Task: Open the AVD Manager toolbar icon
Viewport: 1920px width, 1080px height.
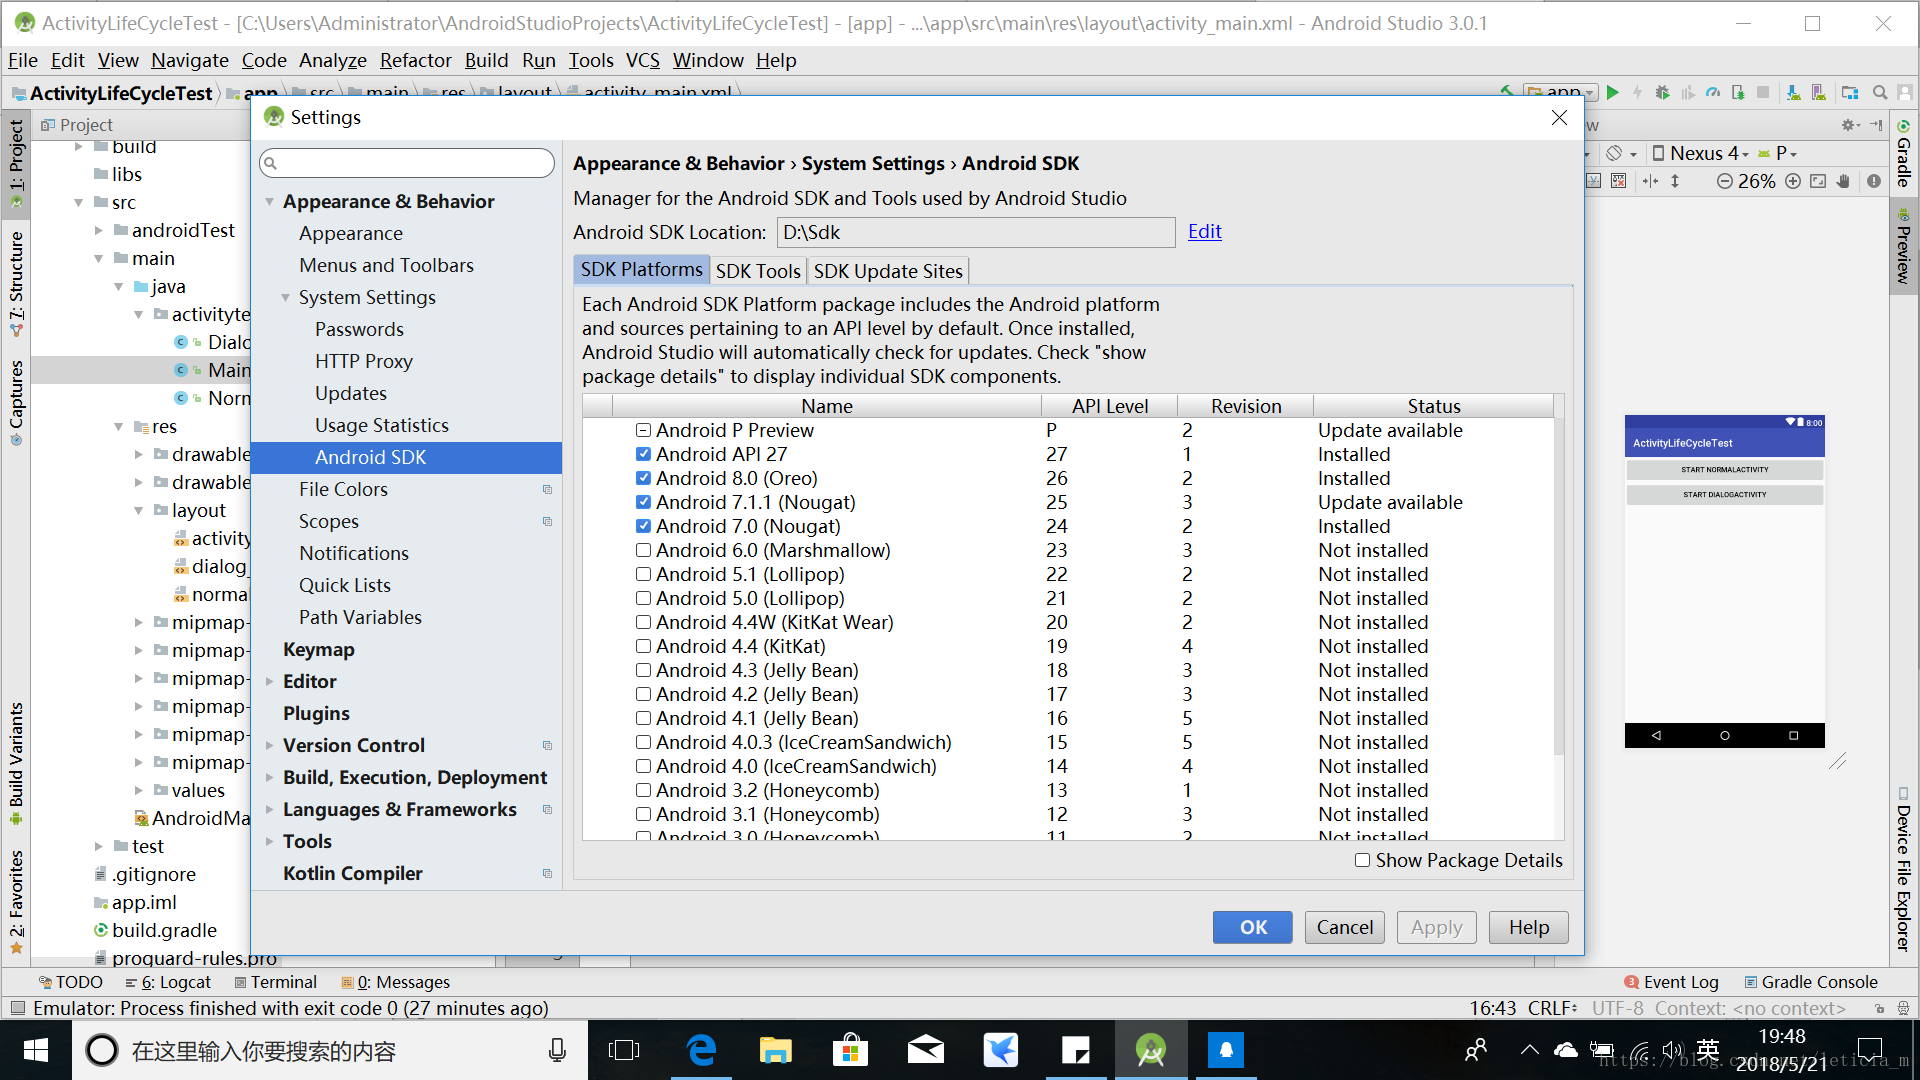Action: point(1818,93)
